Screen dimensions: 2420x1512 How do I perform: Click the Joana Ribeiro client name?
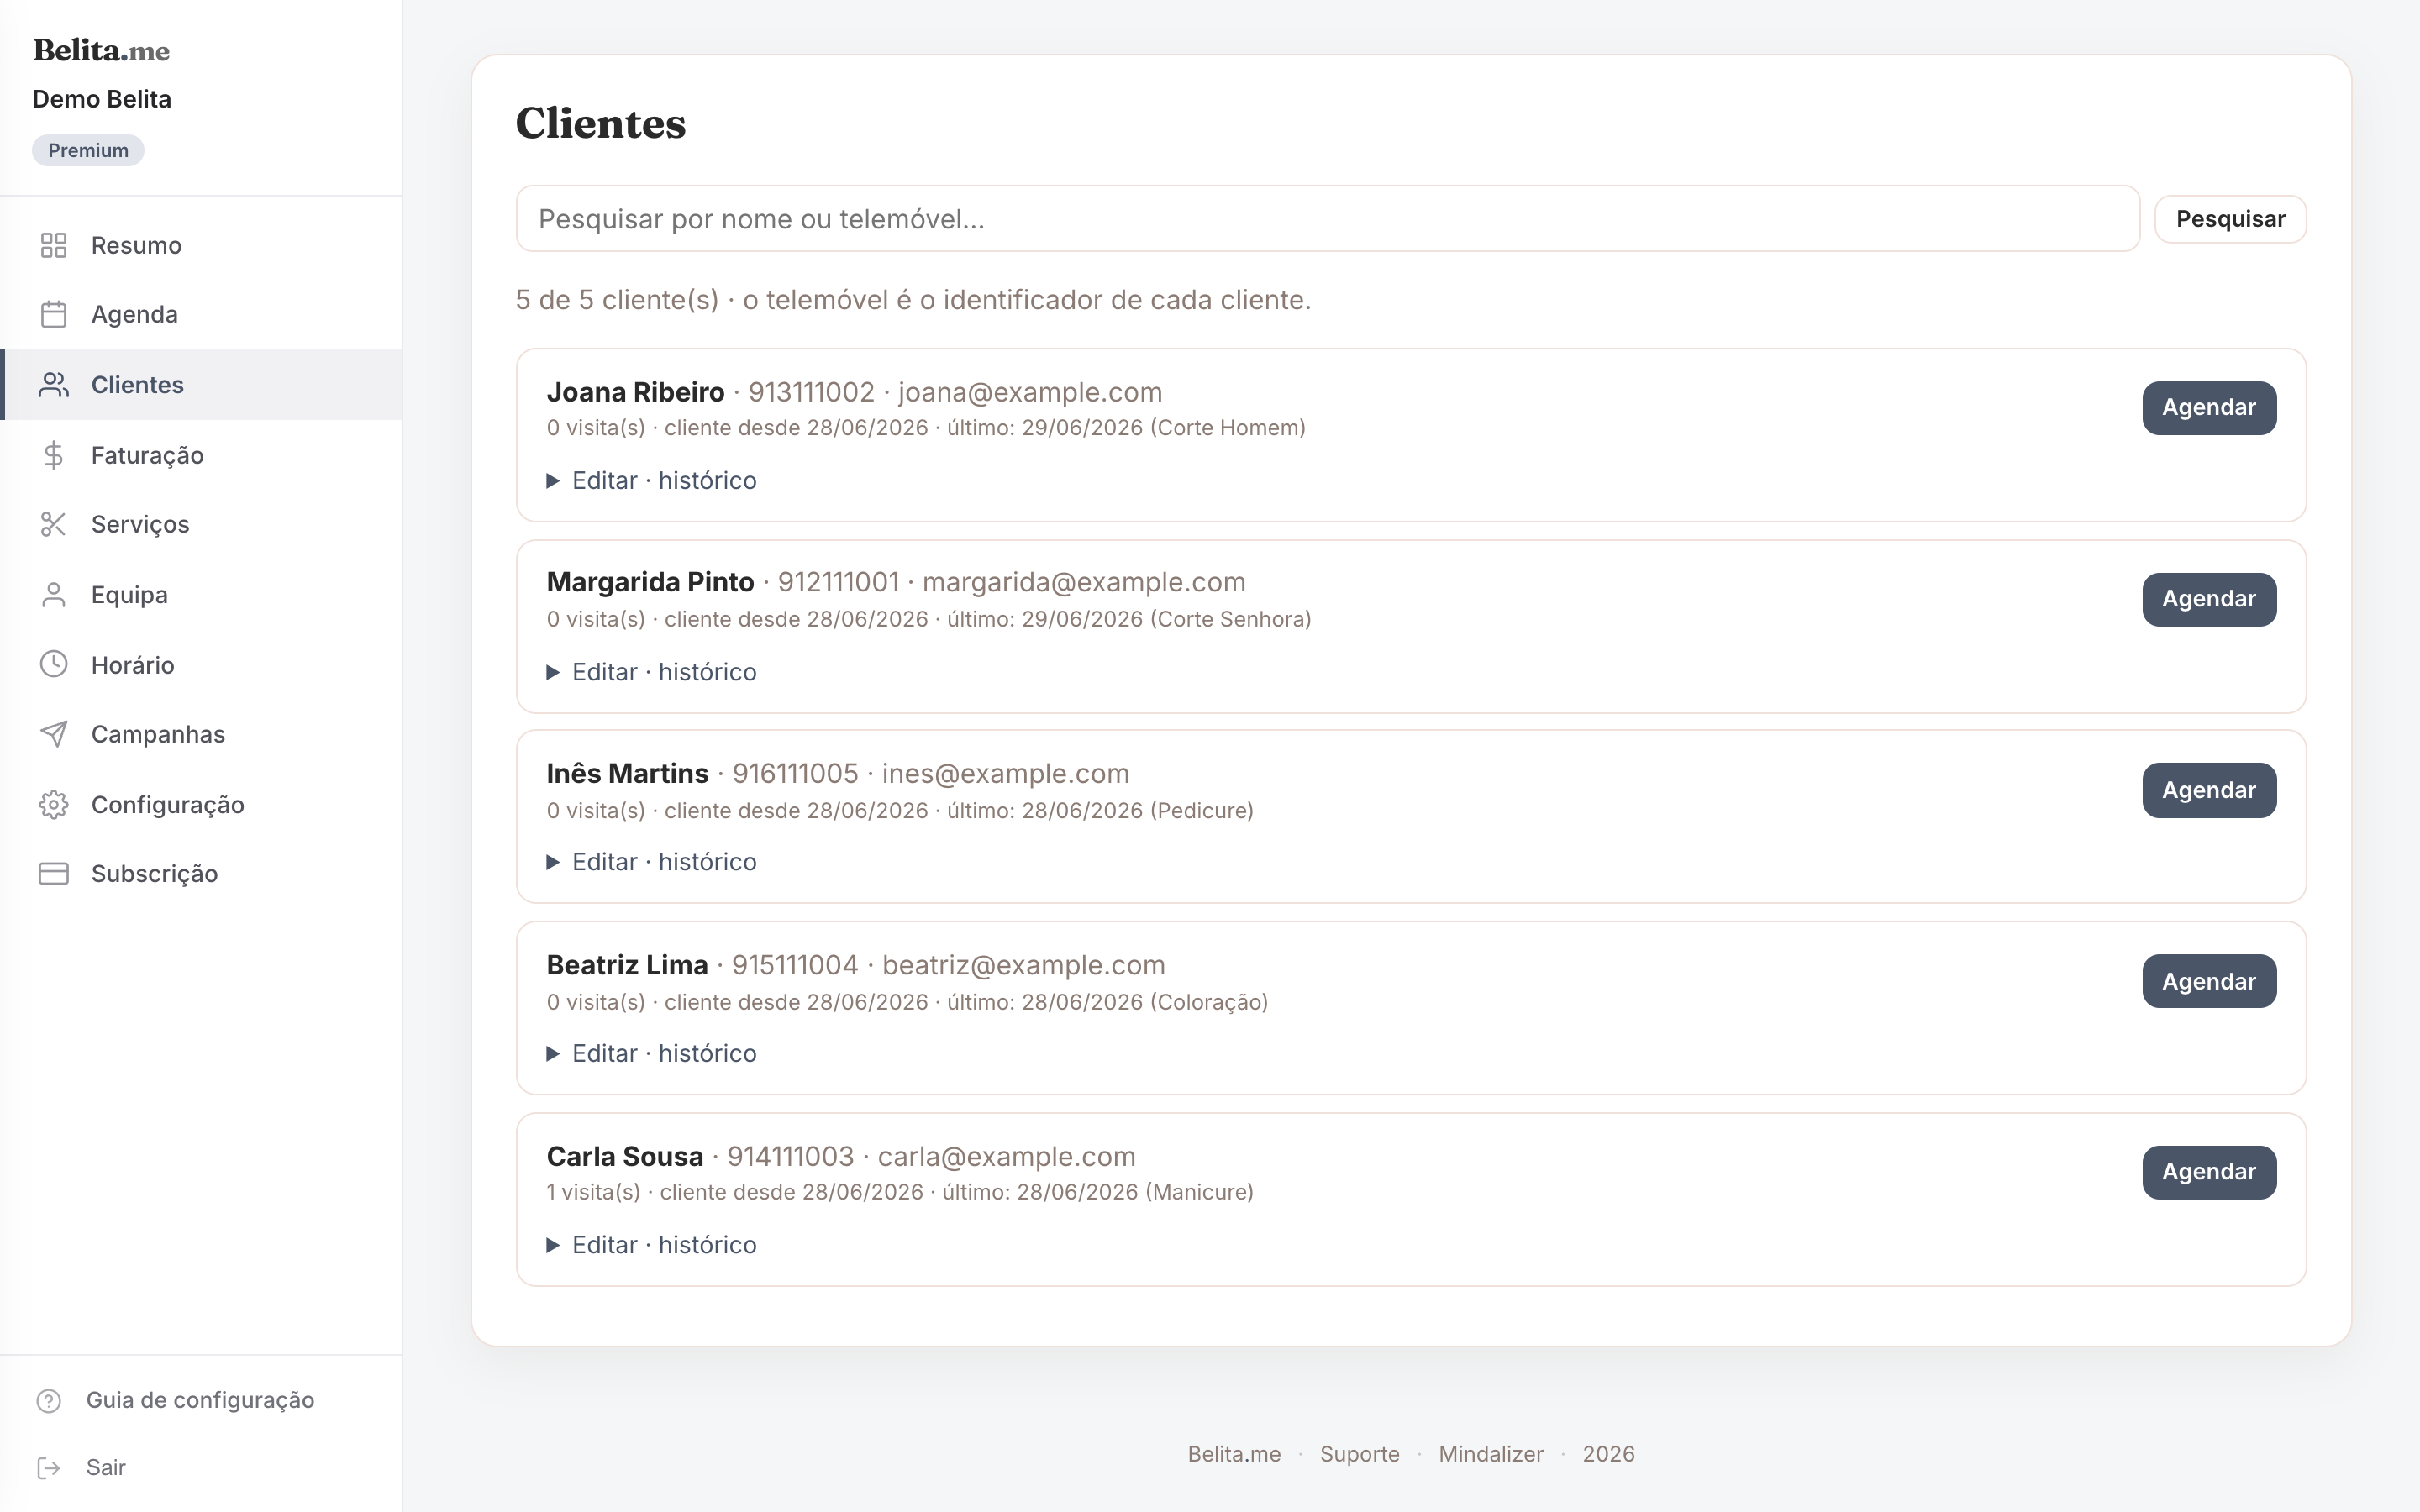(635, 392)
